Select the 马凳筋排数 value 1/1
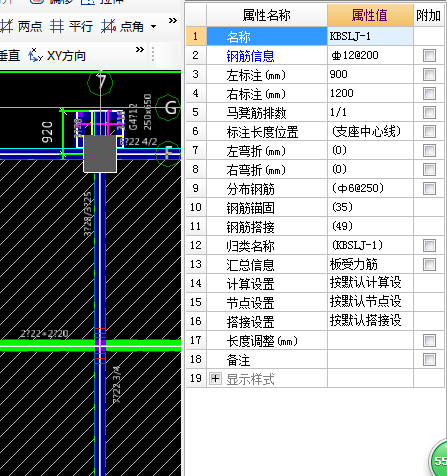The image size is (447, 476). [370, 112]
